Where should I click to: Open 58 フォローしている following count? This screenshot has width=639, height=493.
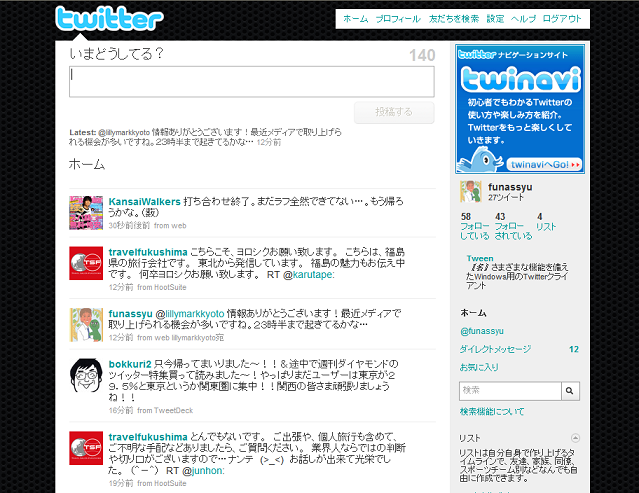coord(475,227)
